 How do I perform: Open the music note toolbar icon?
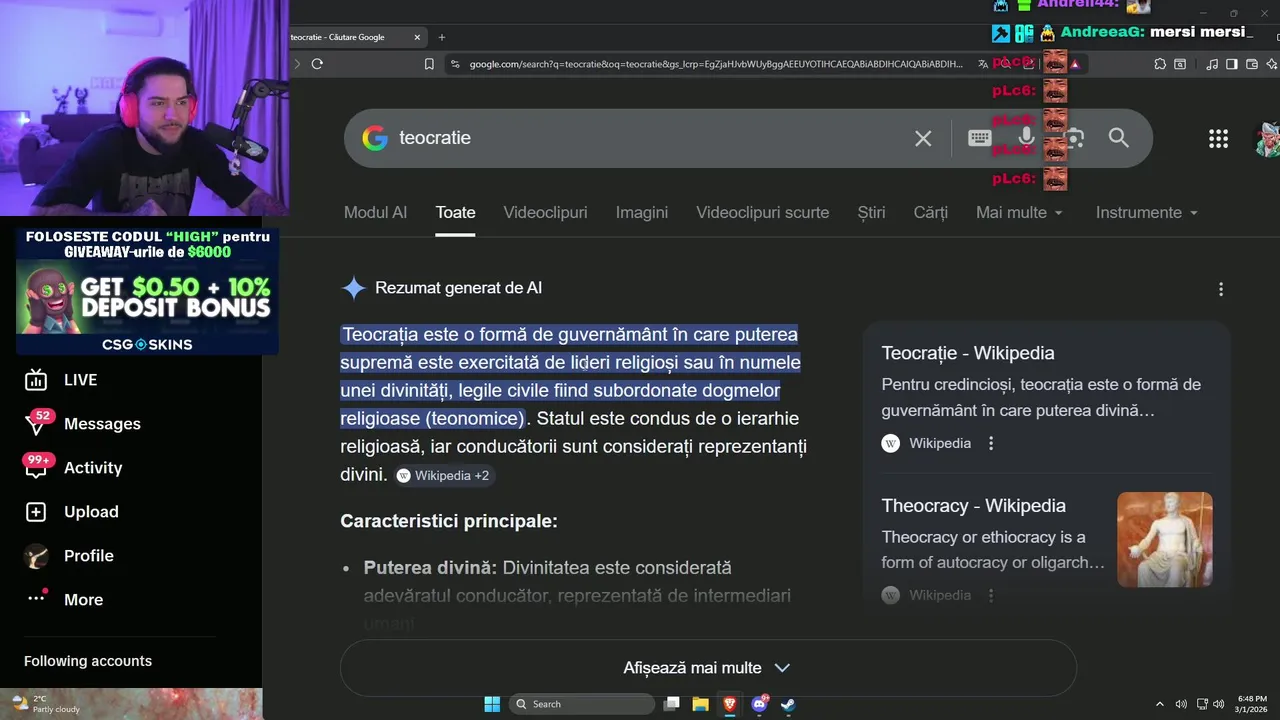tap(1212, 64)
